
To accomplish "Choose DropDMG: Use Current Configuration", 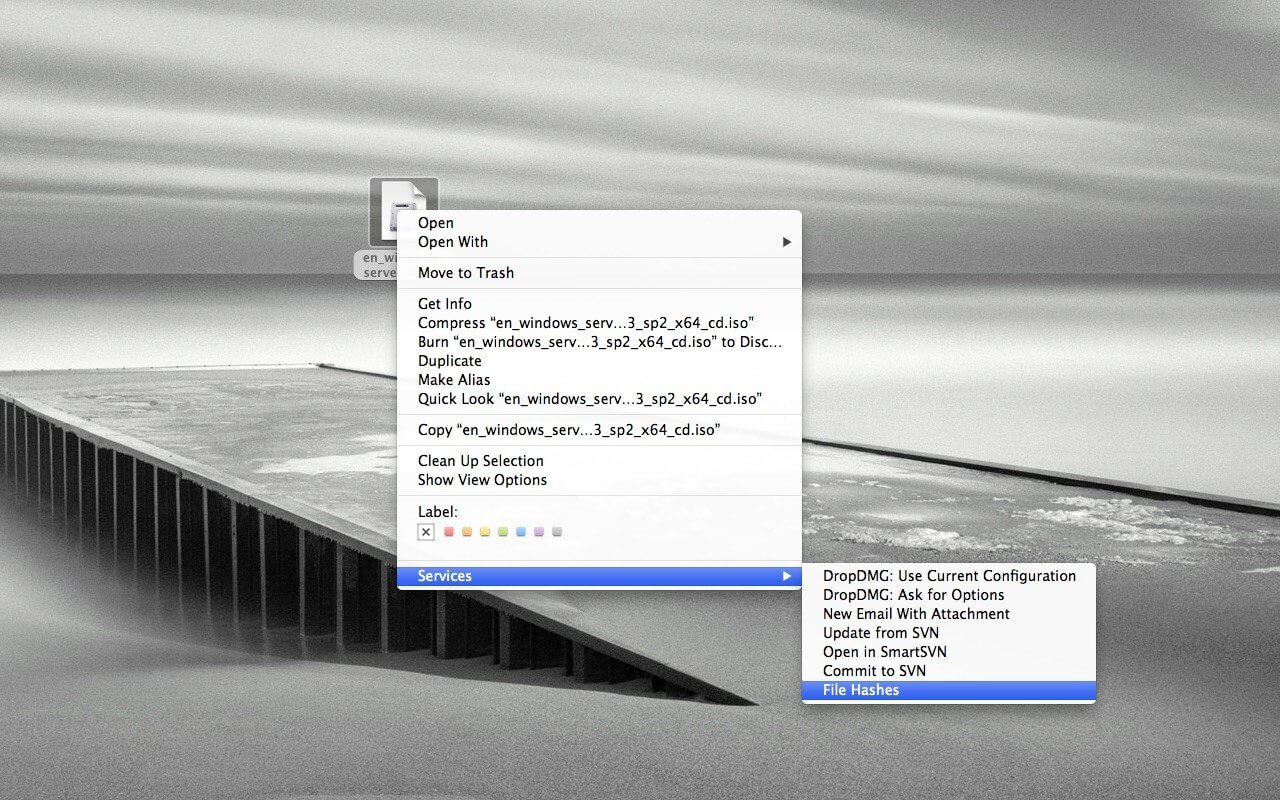I will tap(948, 575).
